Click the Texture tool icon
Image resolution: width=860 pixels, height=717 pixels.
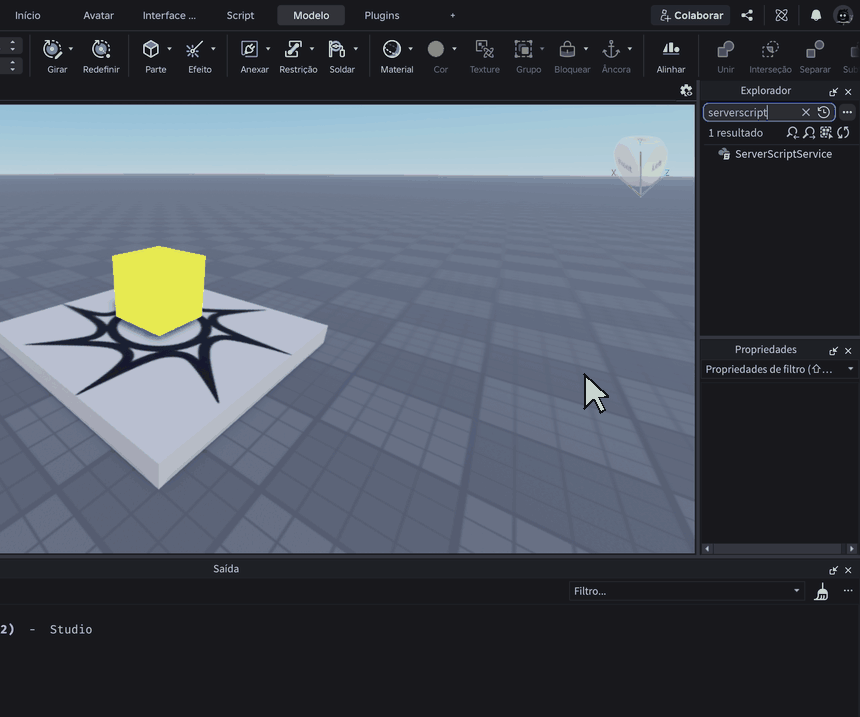click(x=485, y=49)
